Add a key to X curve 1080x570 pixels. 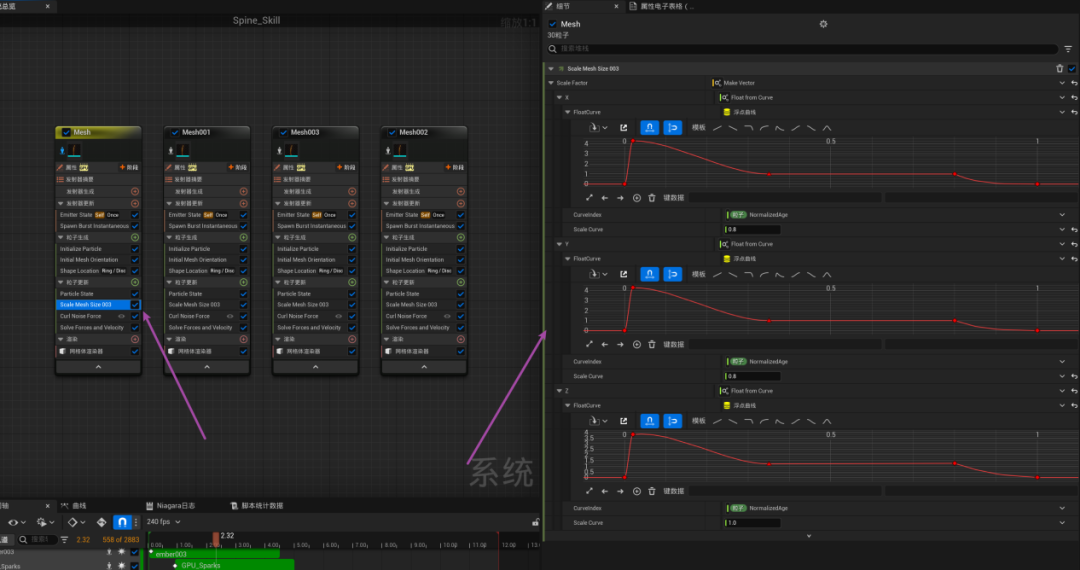[x=636, y=198]
